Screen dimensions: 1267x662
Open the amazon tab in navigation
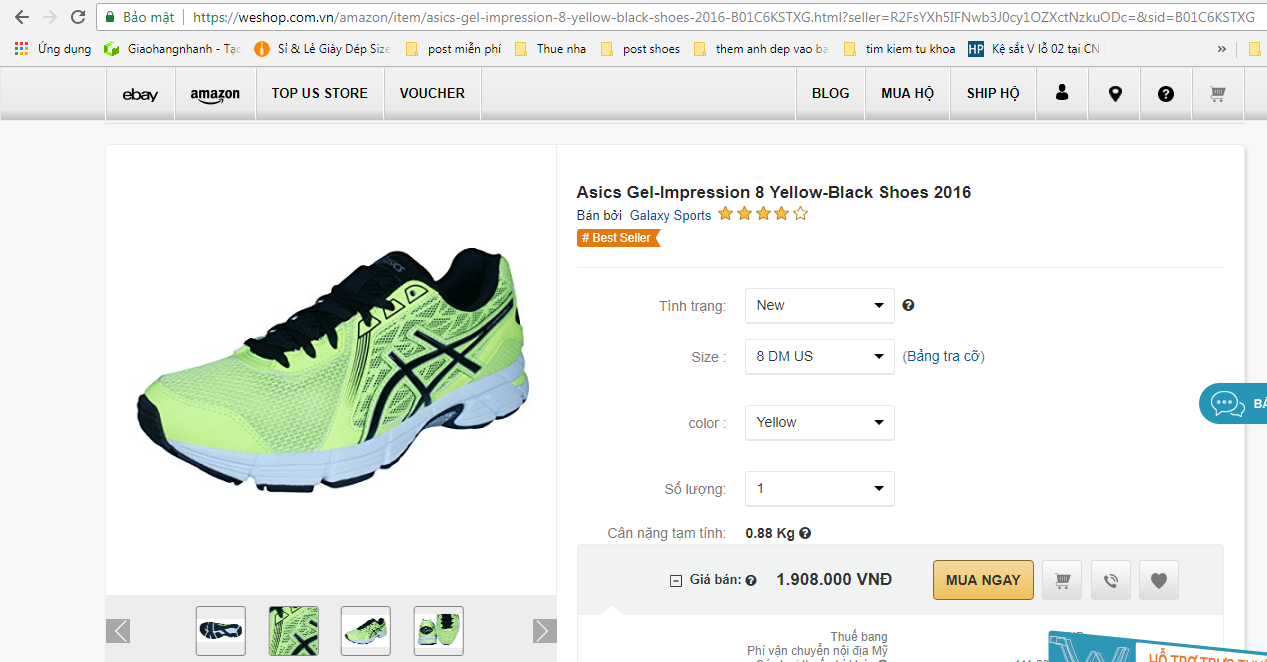(215, 93)
